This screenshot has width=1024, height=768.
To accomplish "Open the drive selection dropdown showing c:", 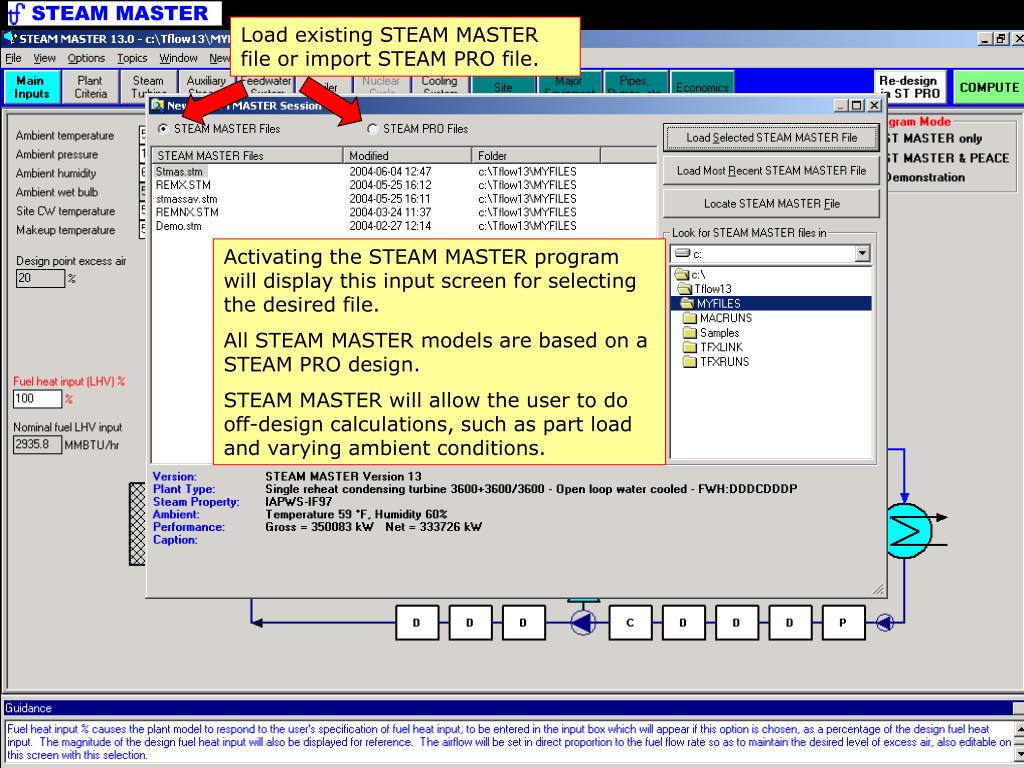I will [863, 253].
